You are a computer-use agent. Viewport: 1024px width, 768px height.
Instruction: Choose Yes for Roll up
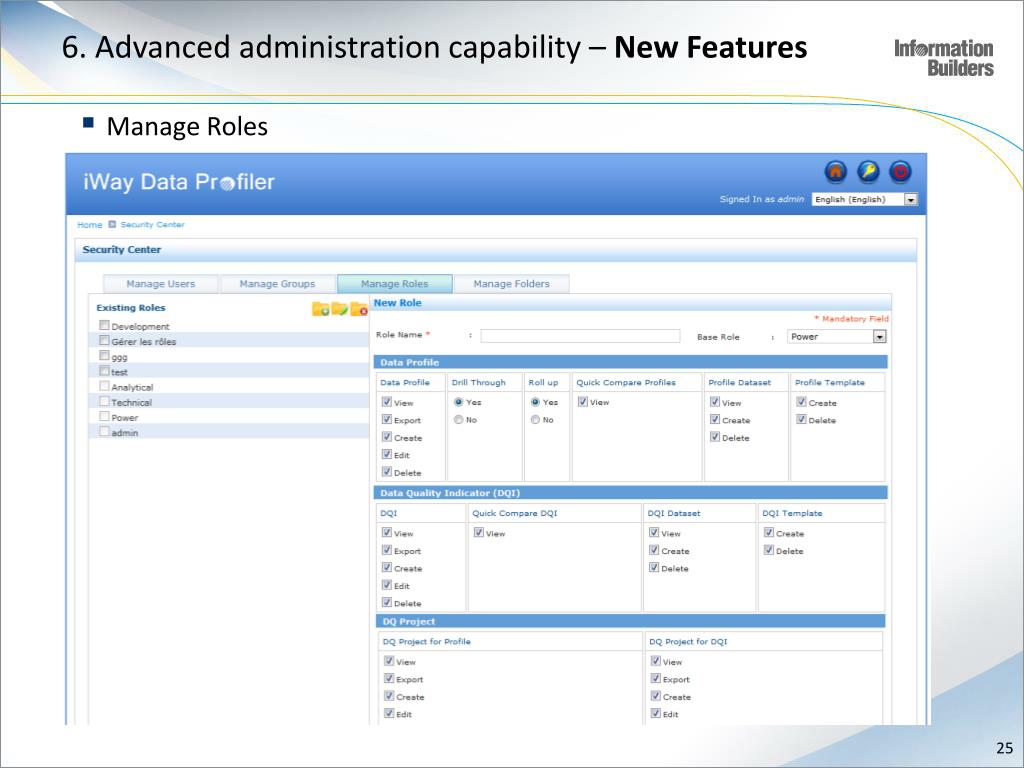point(535,402)
